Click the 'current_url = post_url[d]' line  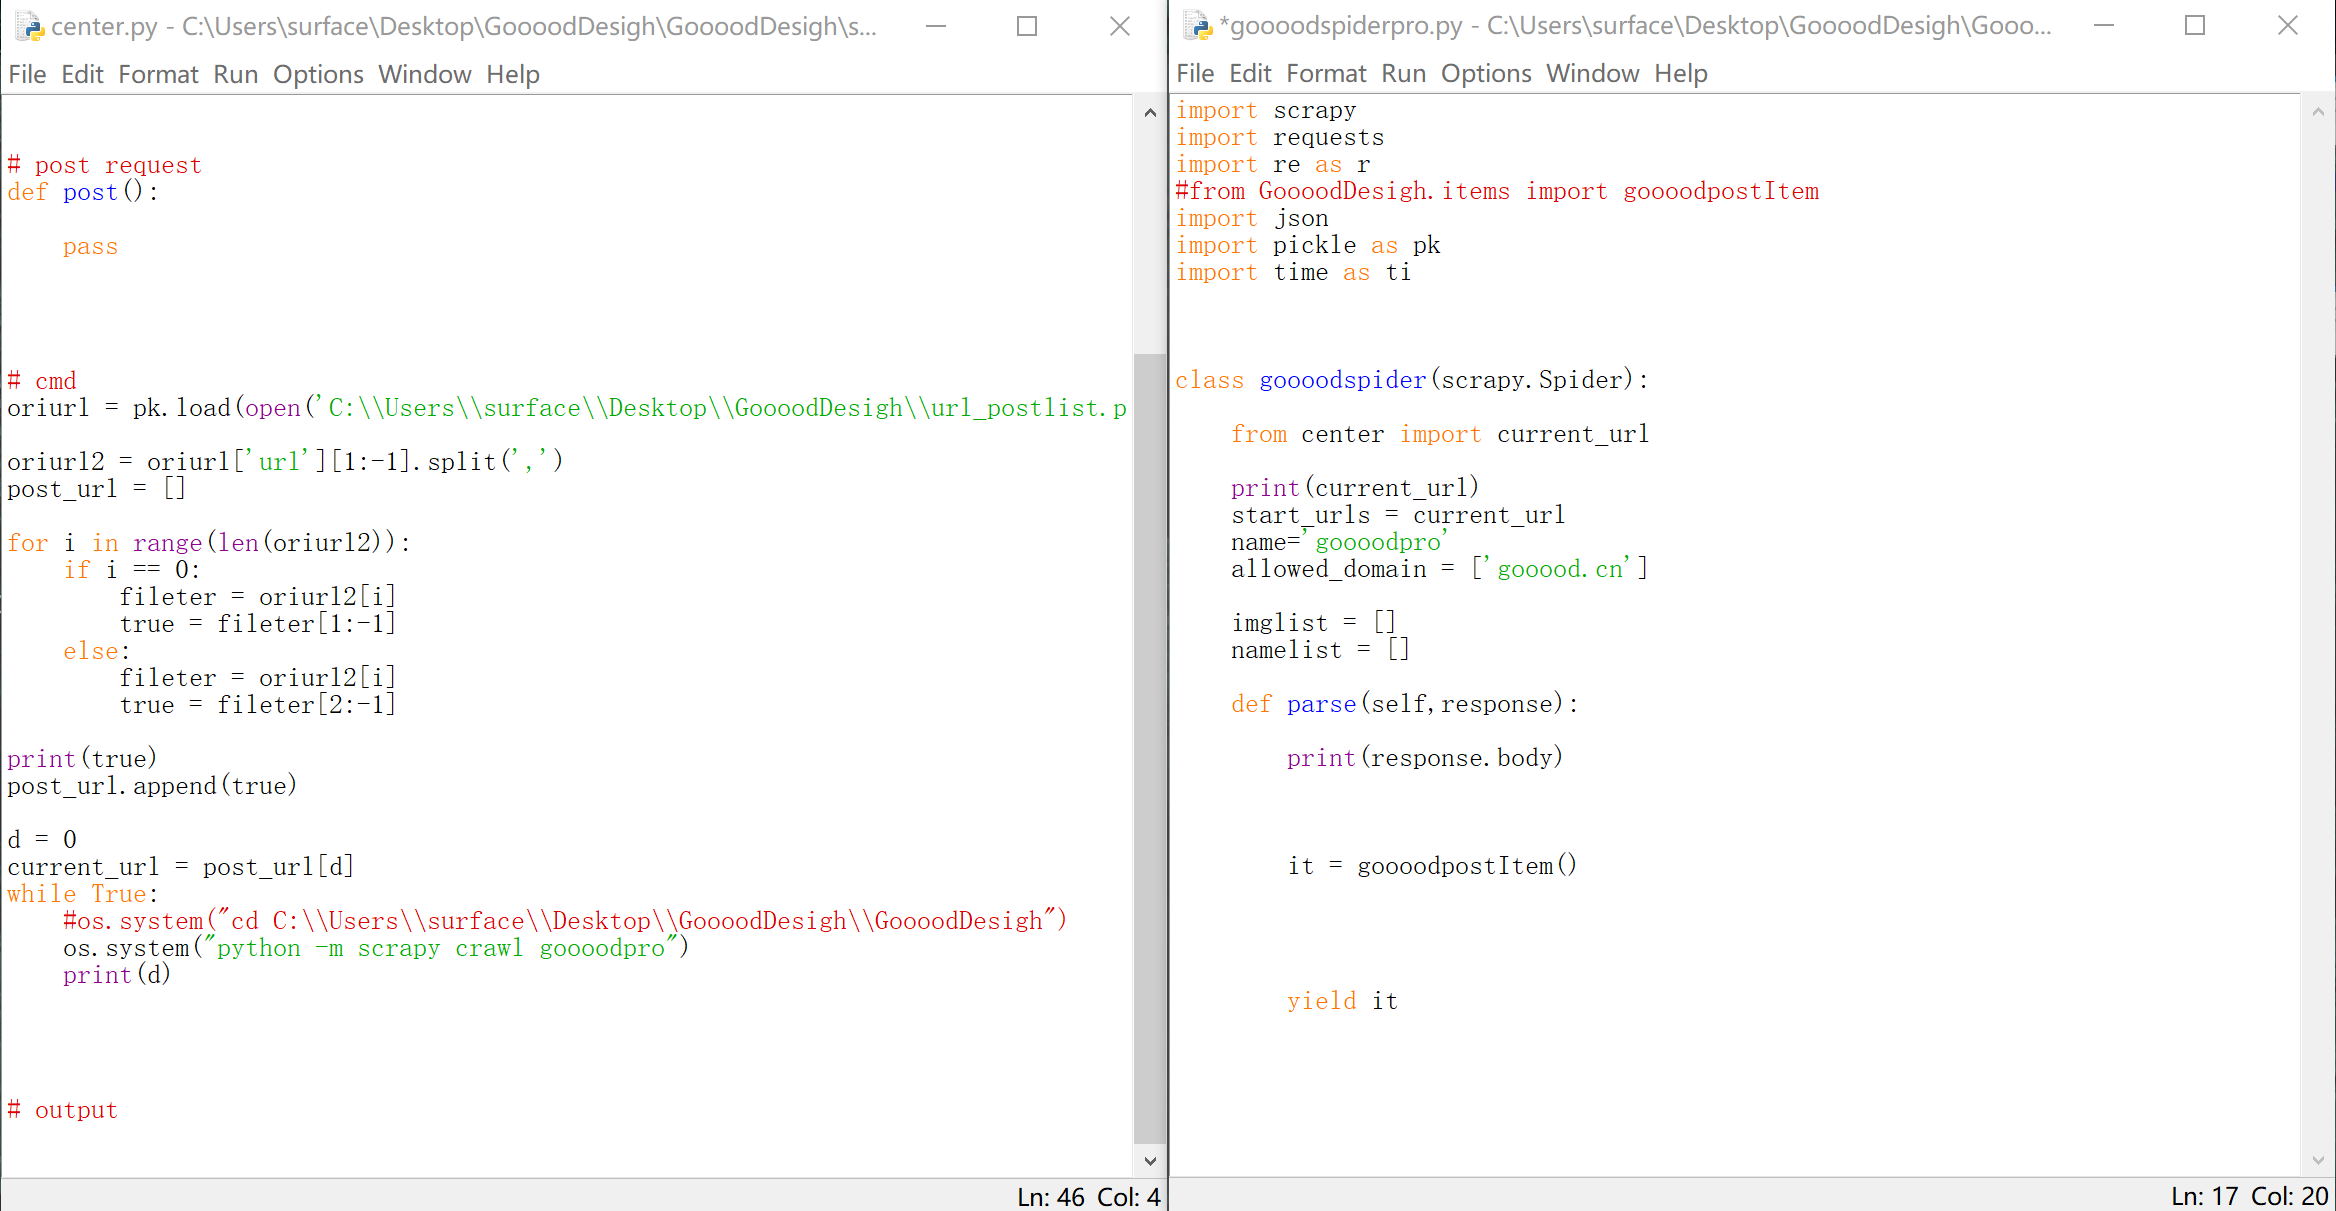(181, 867)
